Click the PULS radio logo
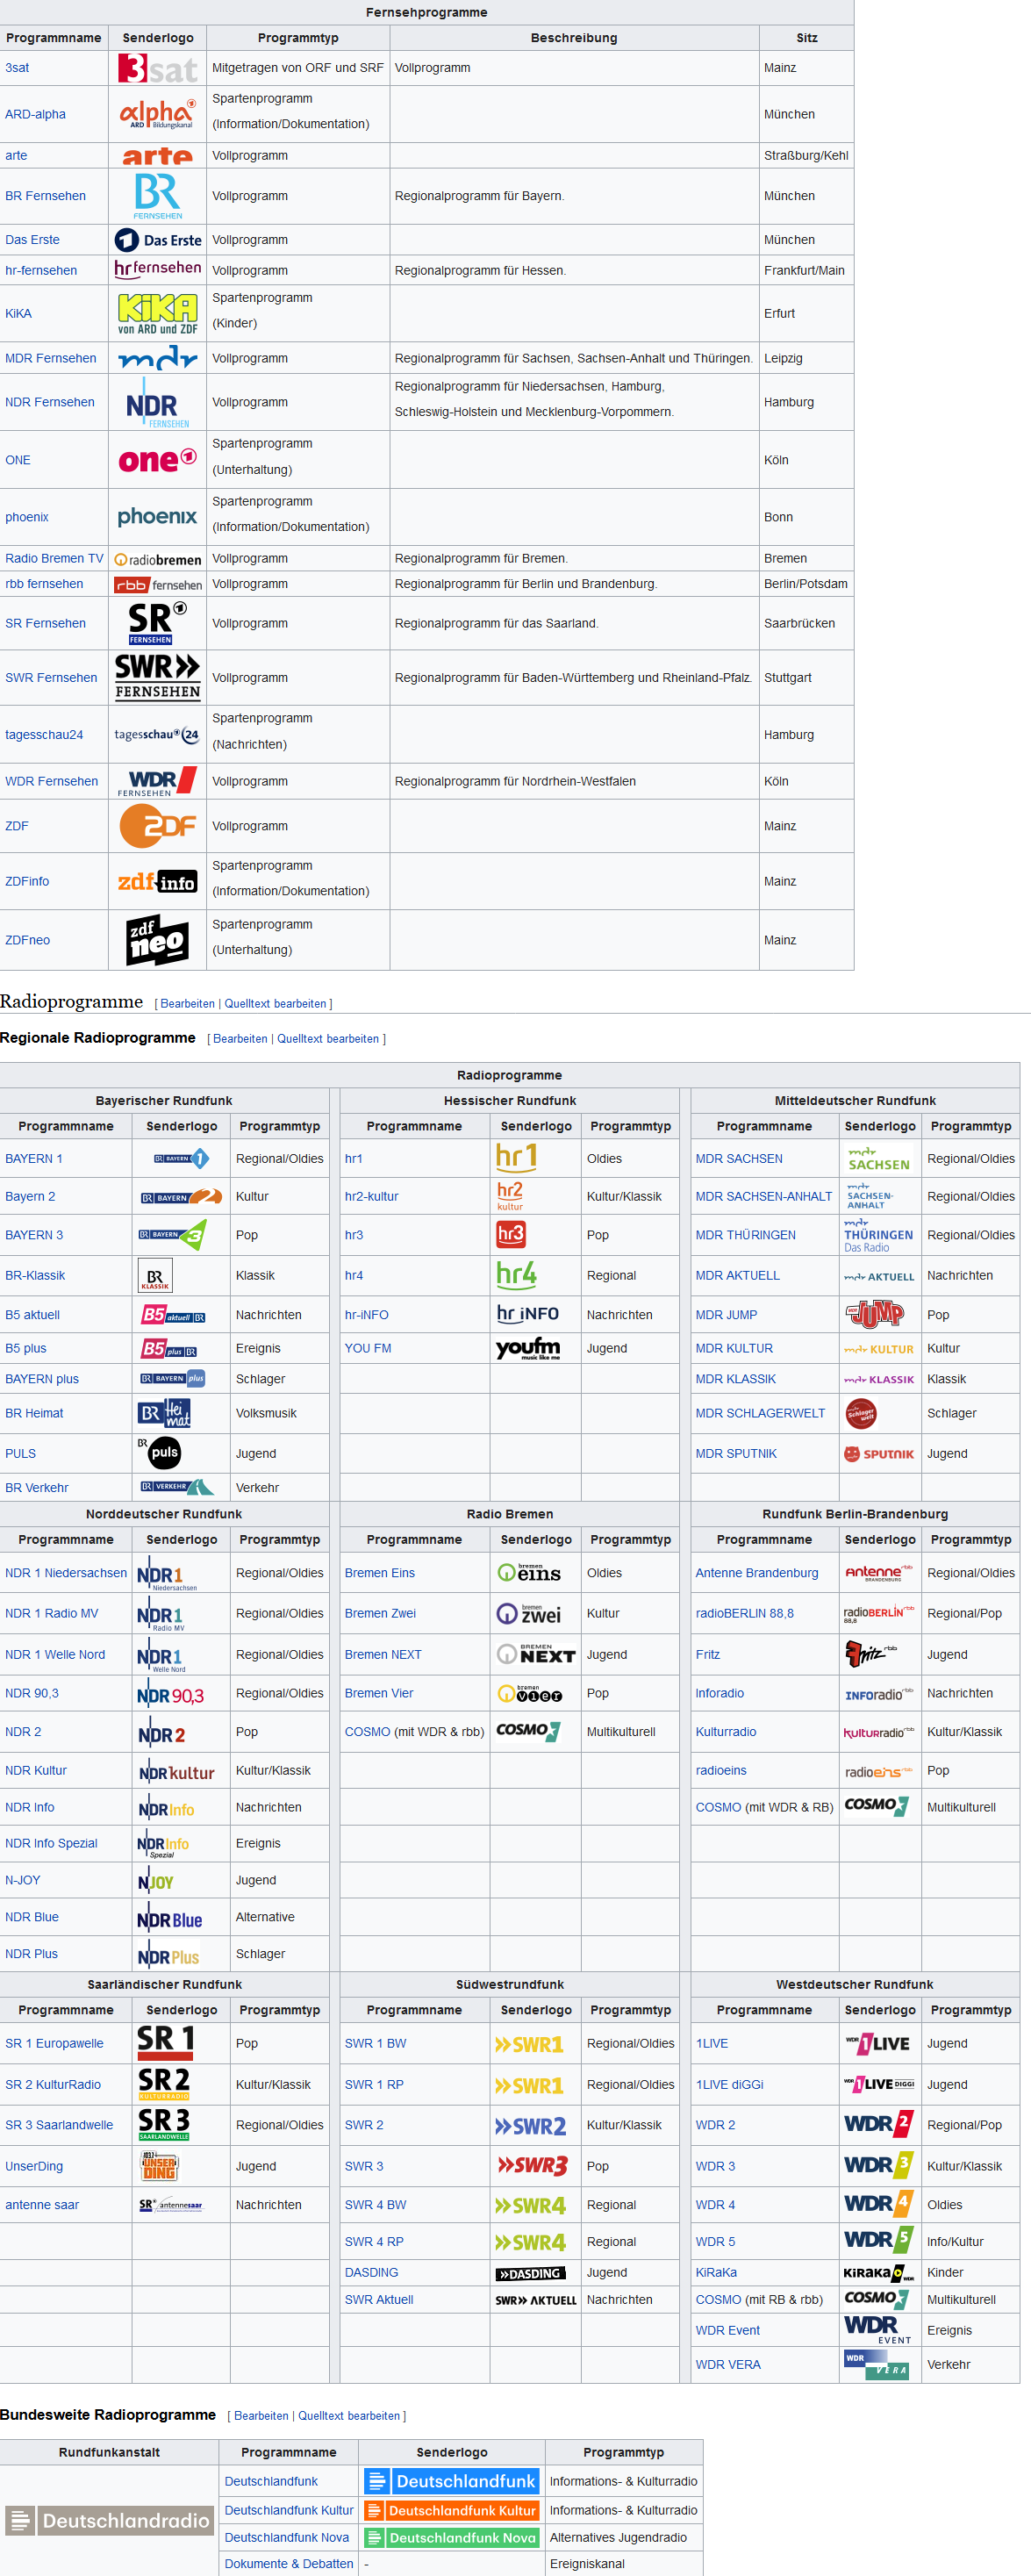Image resolution: width=1031 pixels, height=2576 pixels. point(160,1453)
